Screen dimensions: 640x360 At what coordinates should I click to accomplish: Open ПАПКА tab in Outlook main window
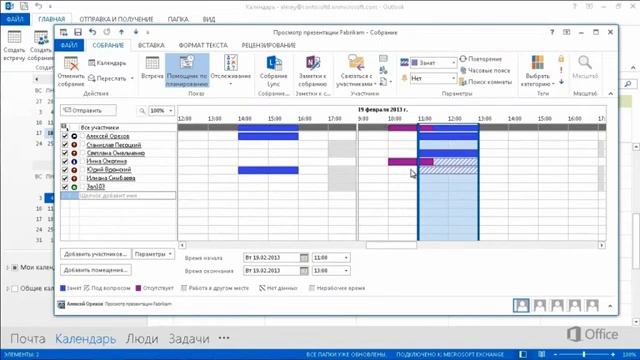pyautogui.click(x=178, y=19)
